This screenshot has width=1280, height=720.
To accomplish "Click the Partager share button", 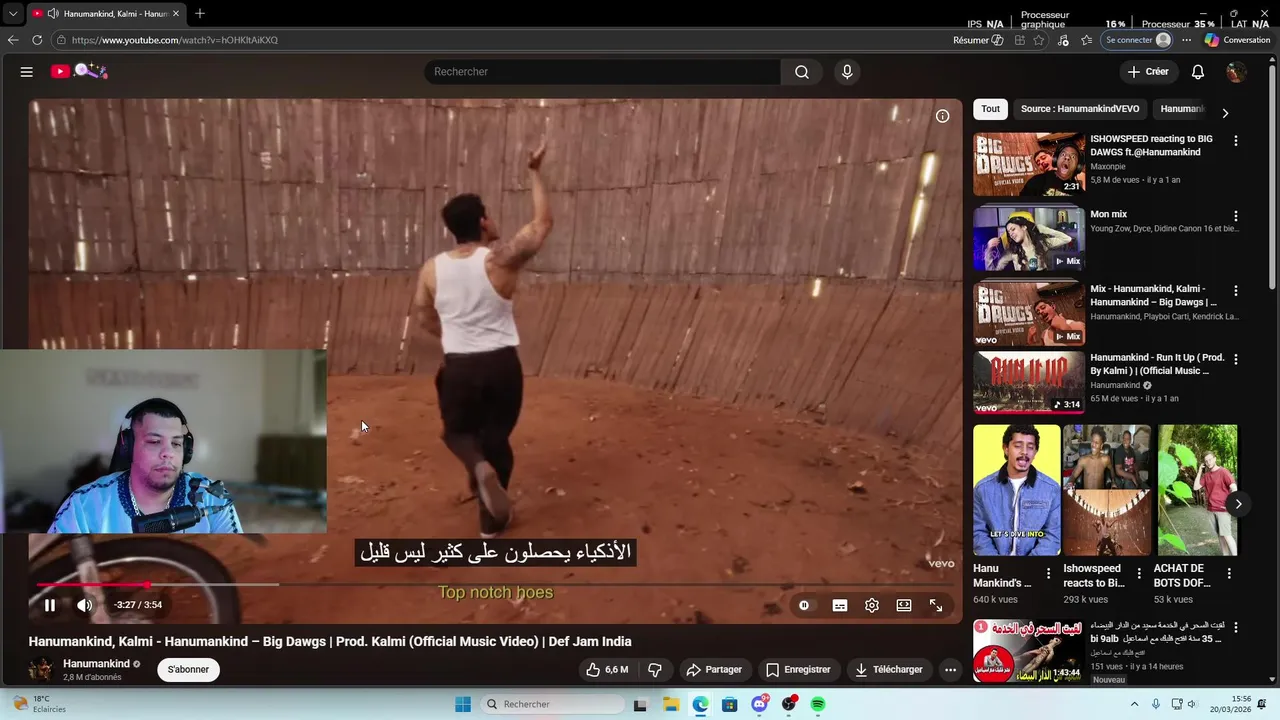I will (x=714, y=669).
